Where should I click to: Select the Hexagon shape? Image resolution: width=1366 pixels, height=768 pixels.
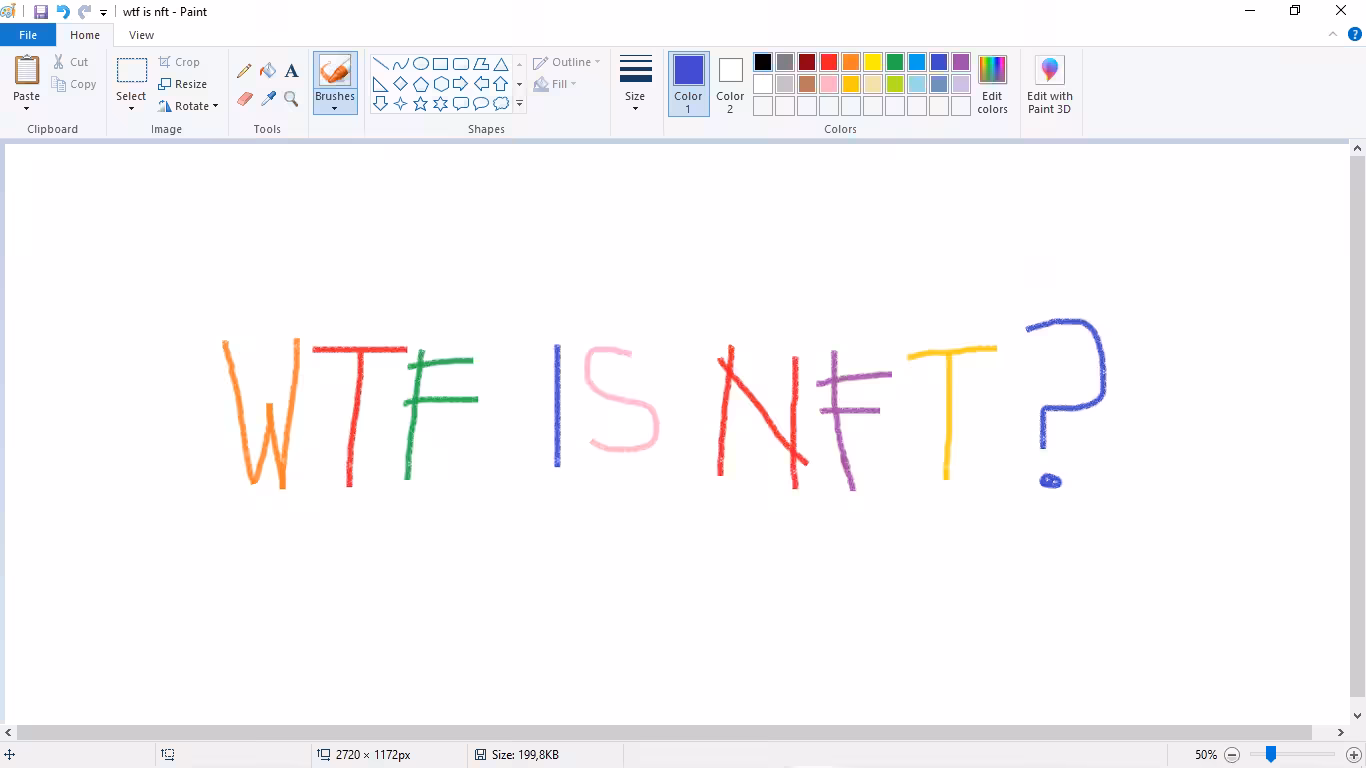tap(441, 84)
